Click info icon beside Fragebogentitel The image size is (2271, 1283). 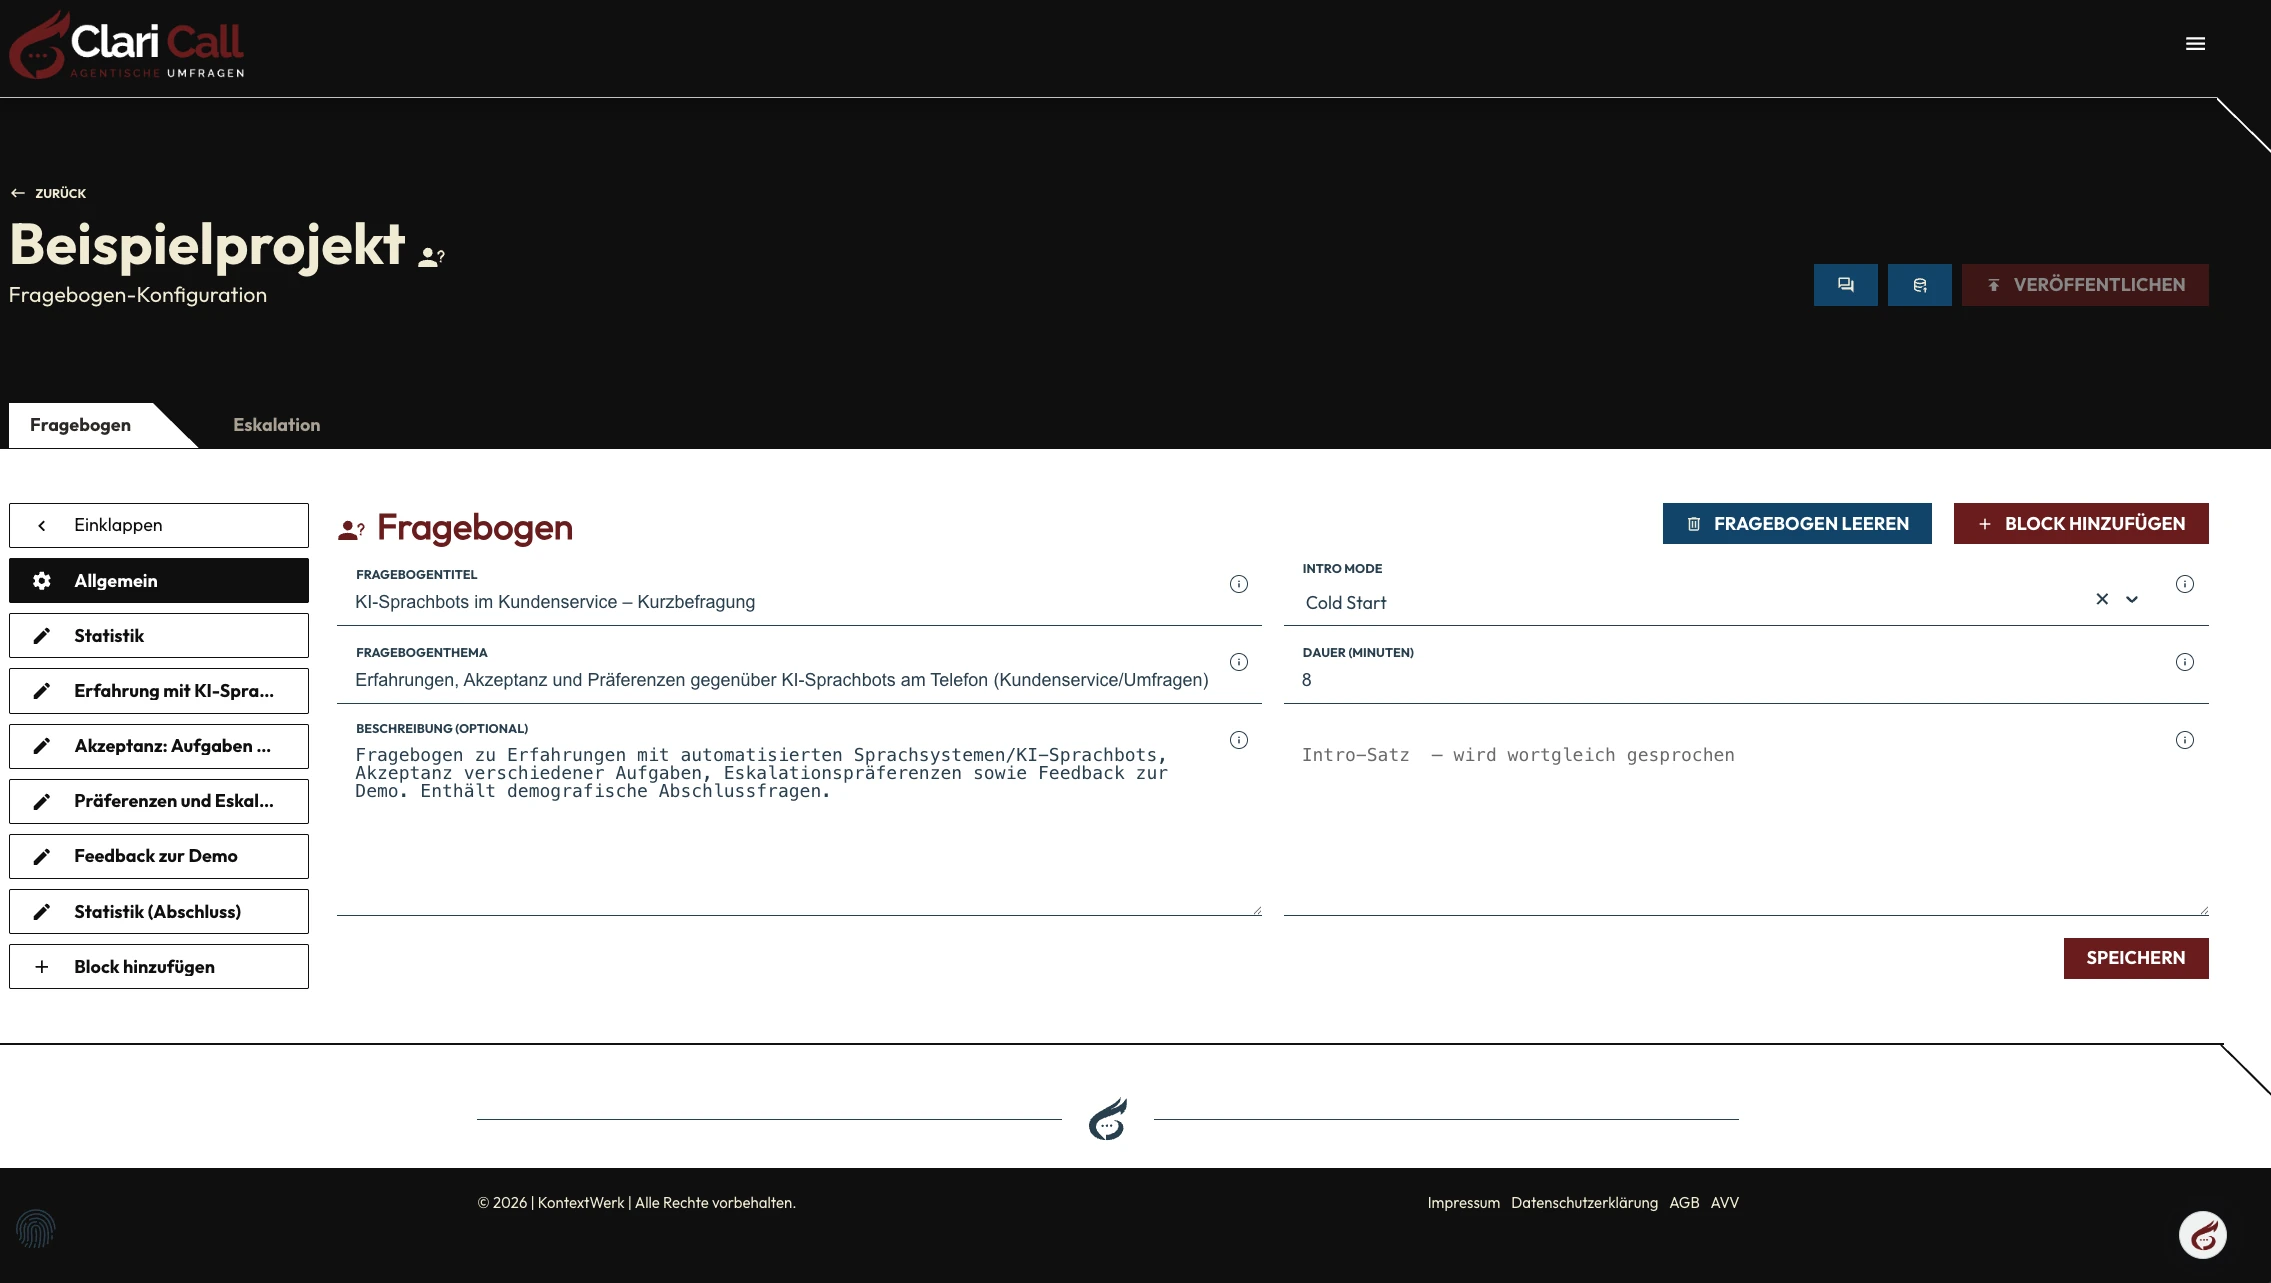(x=1238, y=584)
